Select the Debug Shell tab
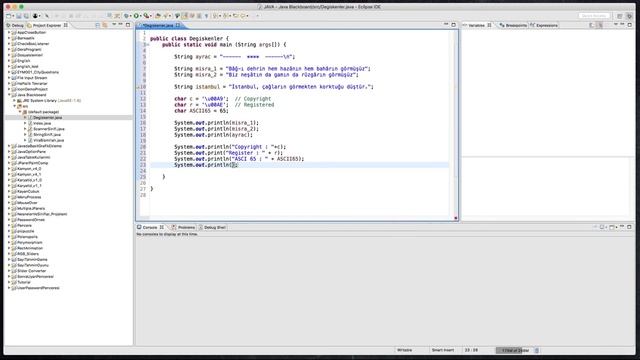This screenshot has width=640, height=360. pos(212,227)
